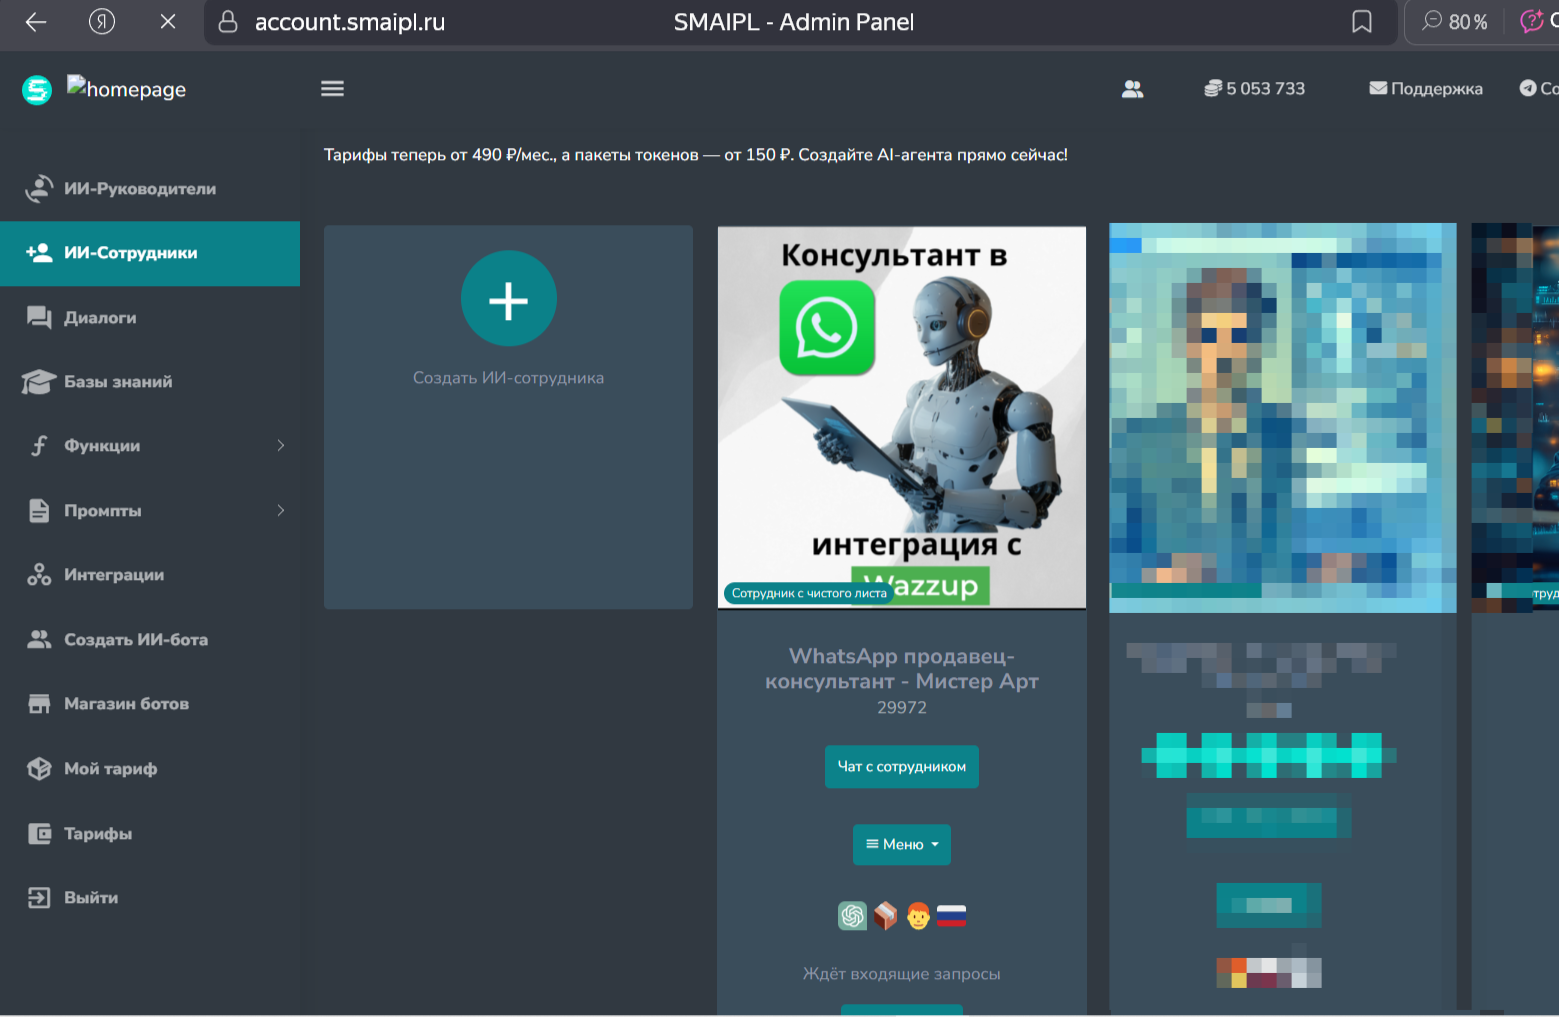1559x1017 pixels.
Task: Click the browser assistant icon right of zoom
Action: (1533, 22)
